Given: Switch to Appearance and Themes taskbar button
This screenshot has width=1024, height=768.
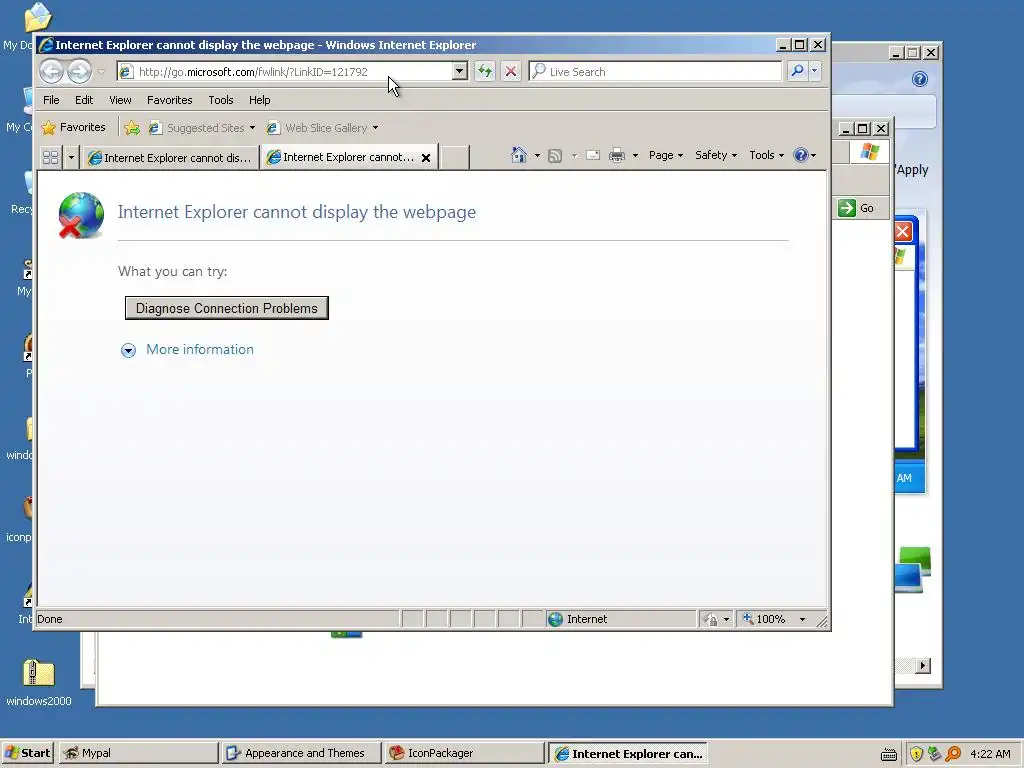Looking at the screenshot, I should [x=300, y=753].
